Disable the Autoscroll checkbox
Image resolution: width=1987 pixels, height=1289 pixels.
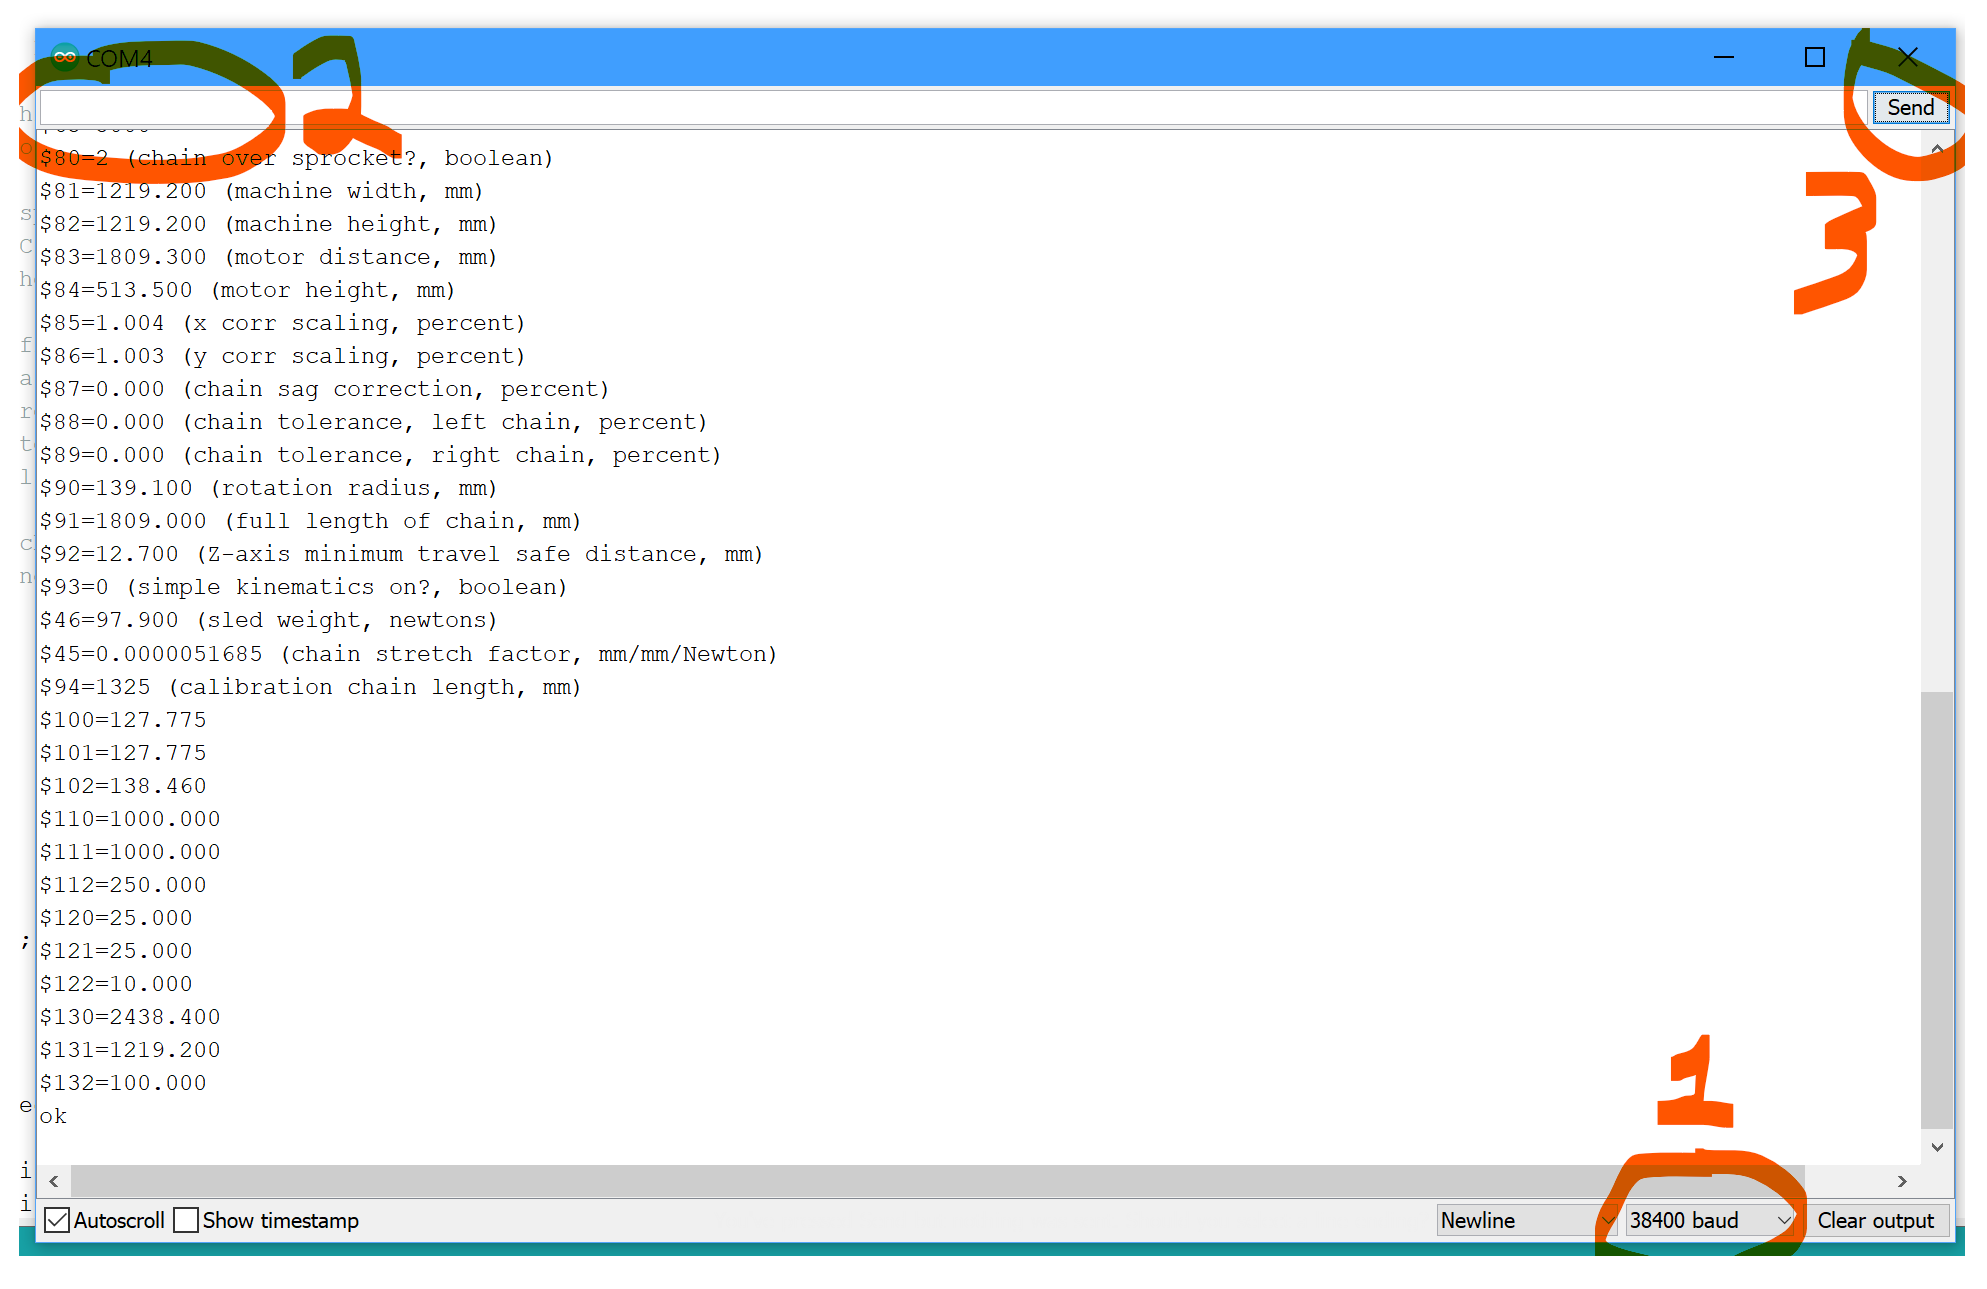pyautogui.click(x=58, y=1220)
